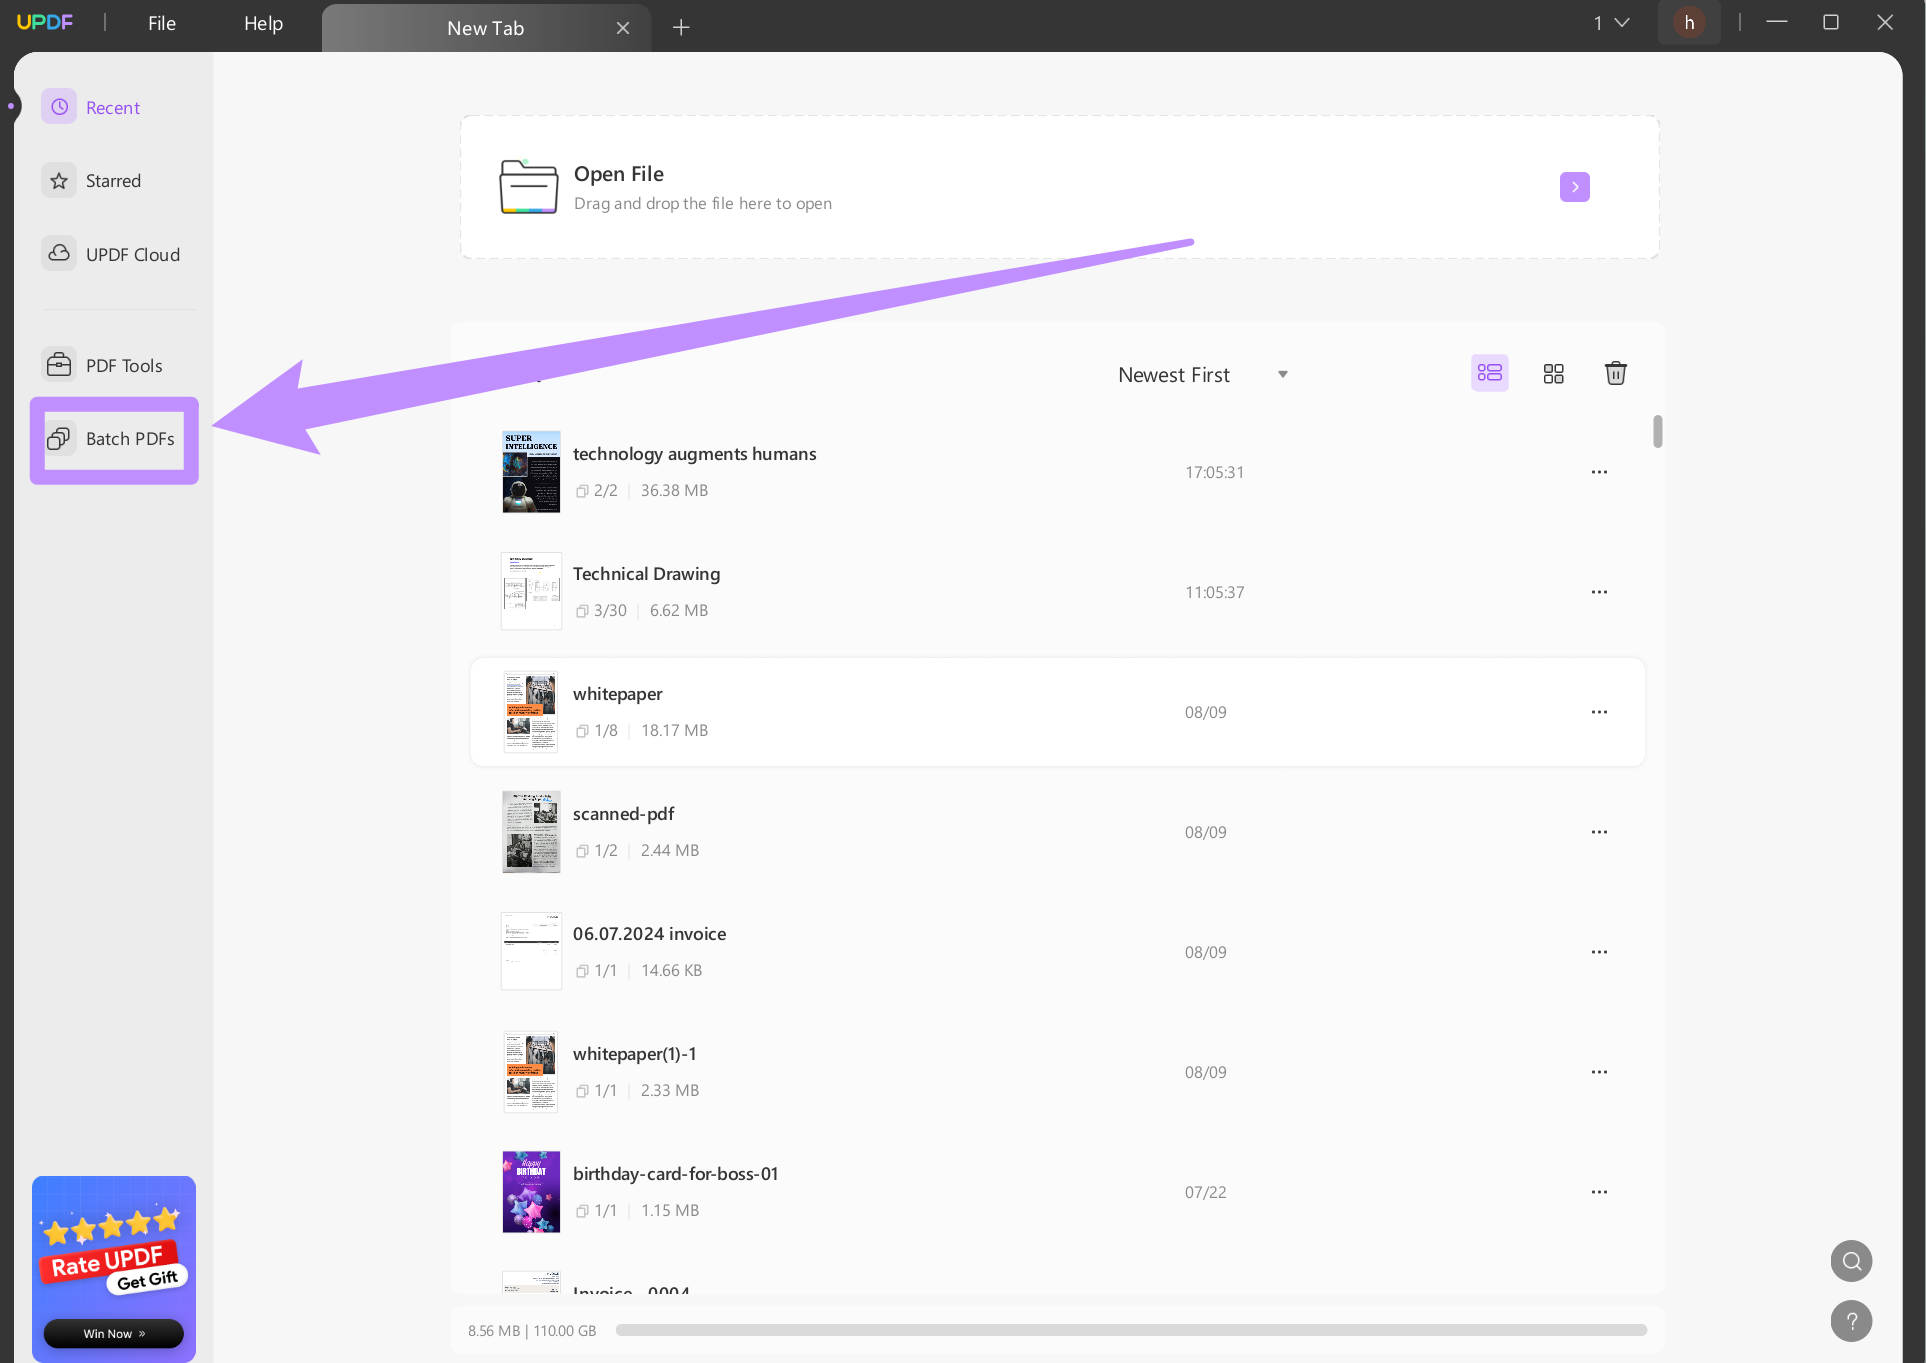Open Newest First sort dropdown
This screenshot has height=1363, width=1926.
tap(1202, 375)
